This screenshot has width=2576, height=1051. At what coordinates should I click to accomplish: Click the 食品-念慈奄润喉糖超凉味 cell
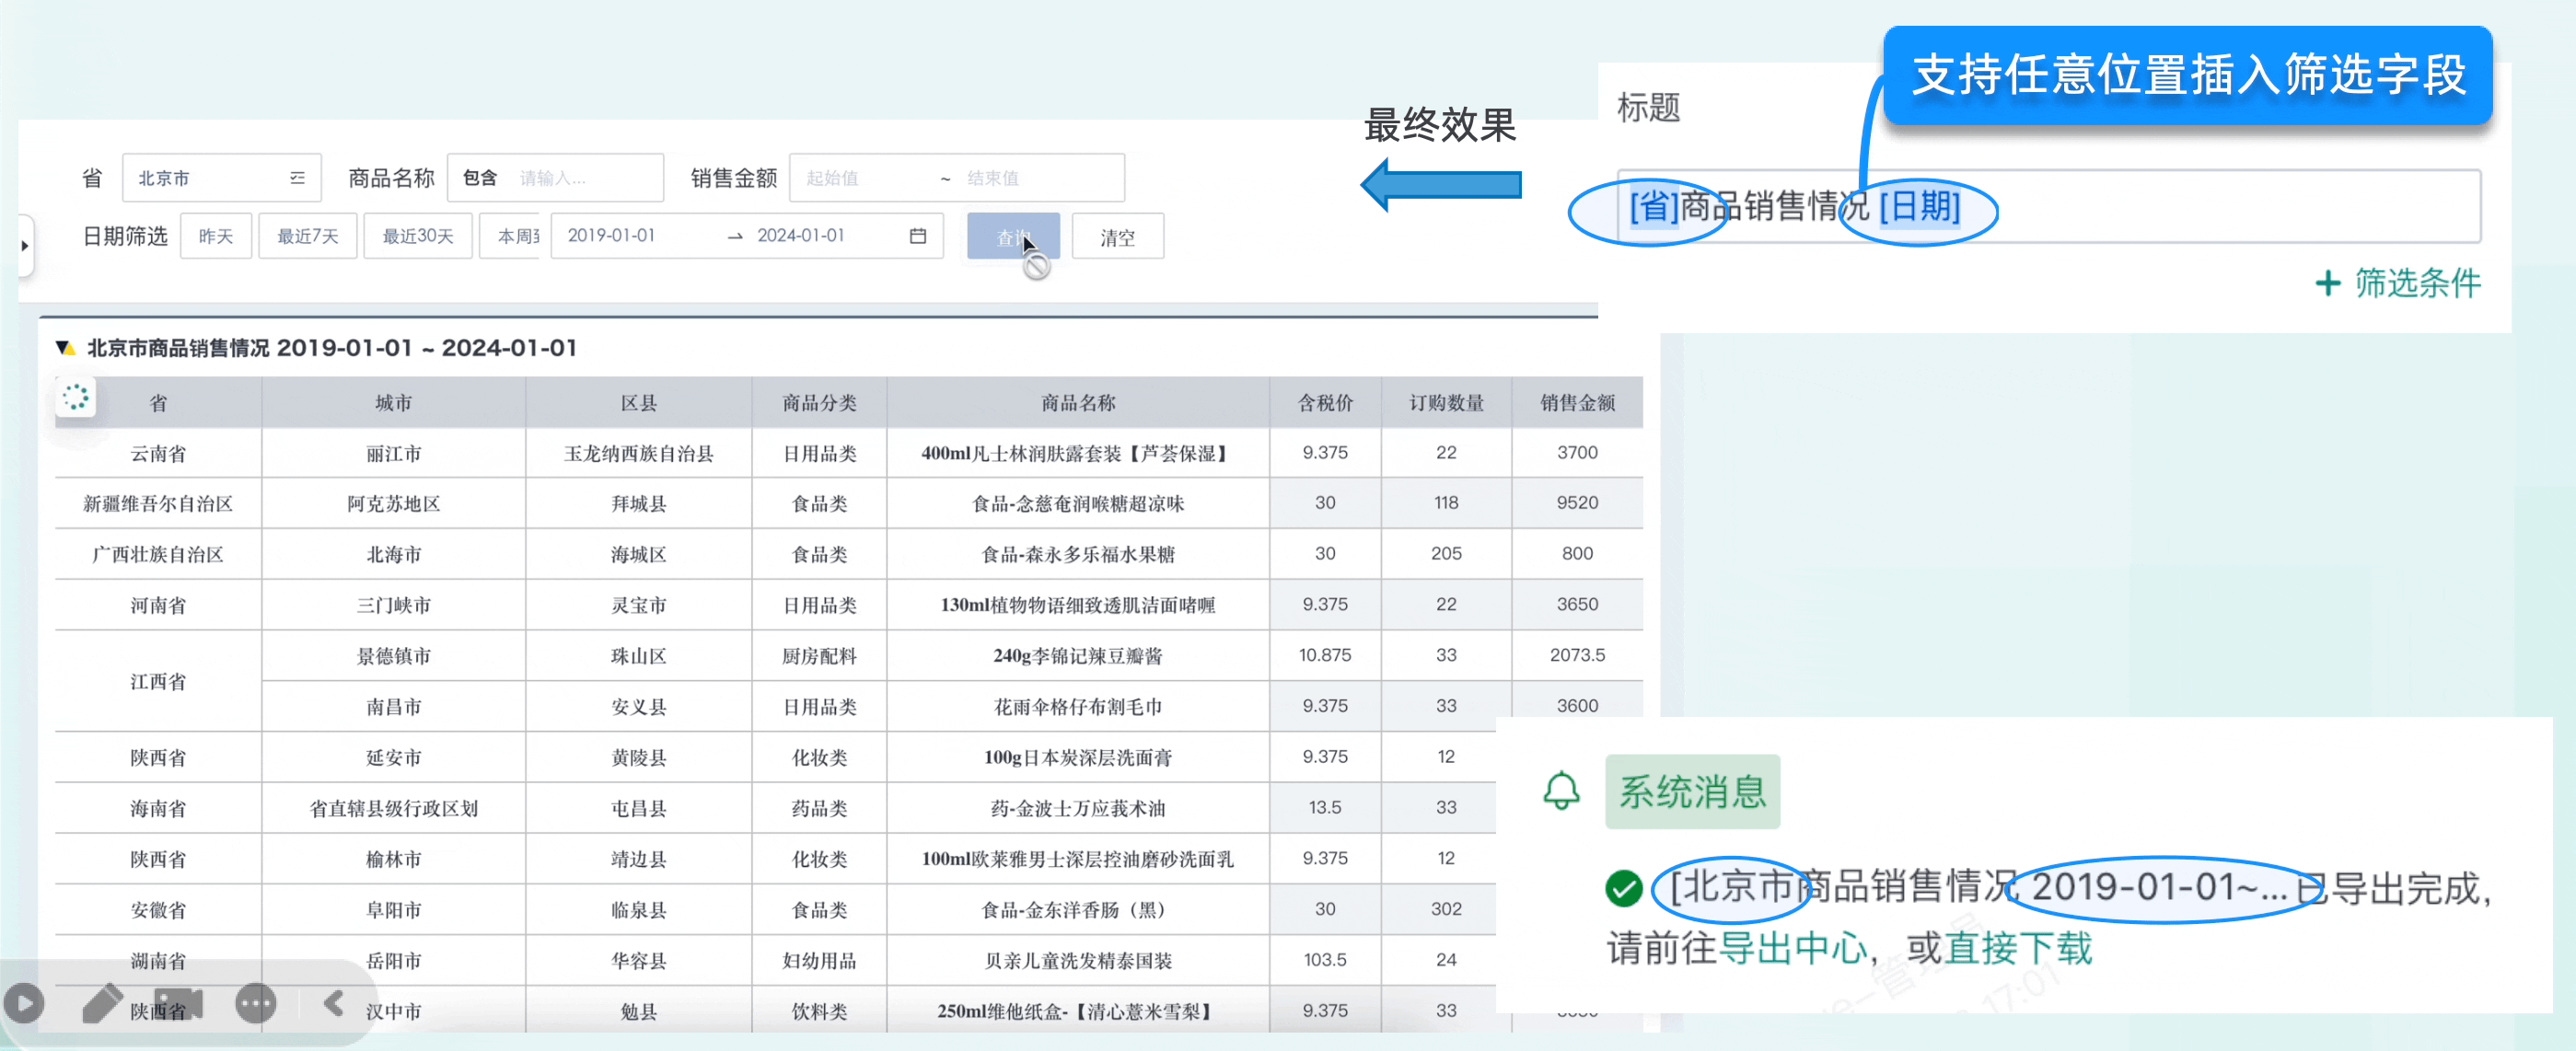pos(1078,503)
